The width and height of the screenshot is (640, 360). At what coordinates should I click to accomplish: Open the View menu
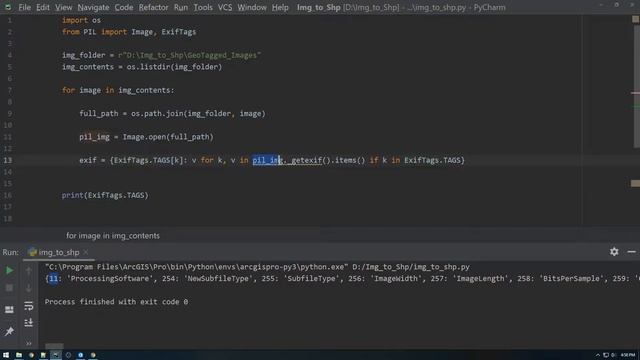click(x=63, y=7)
